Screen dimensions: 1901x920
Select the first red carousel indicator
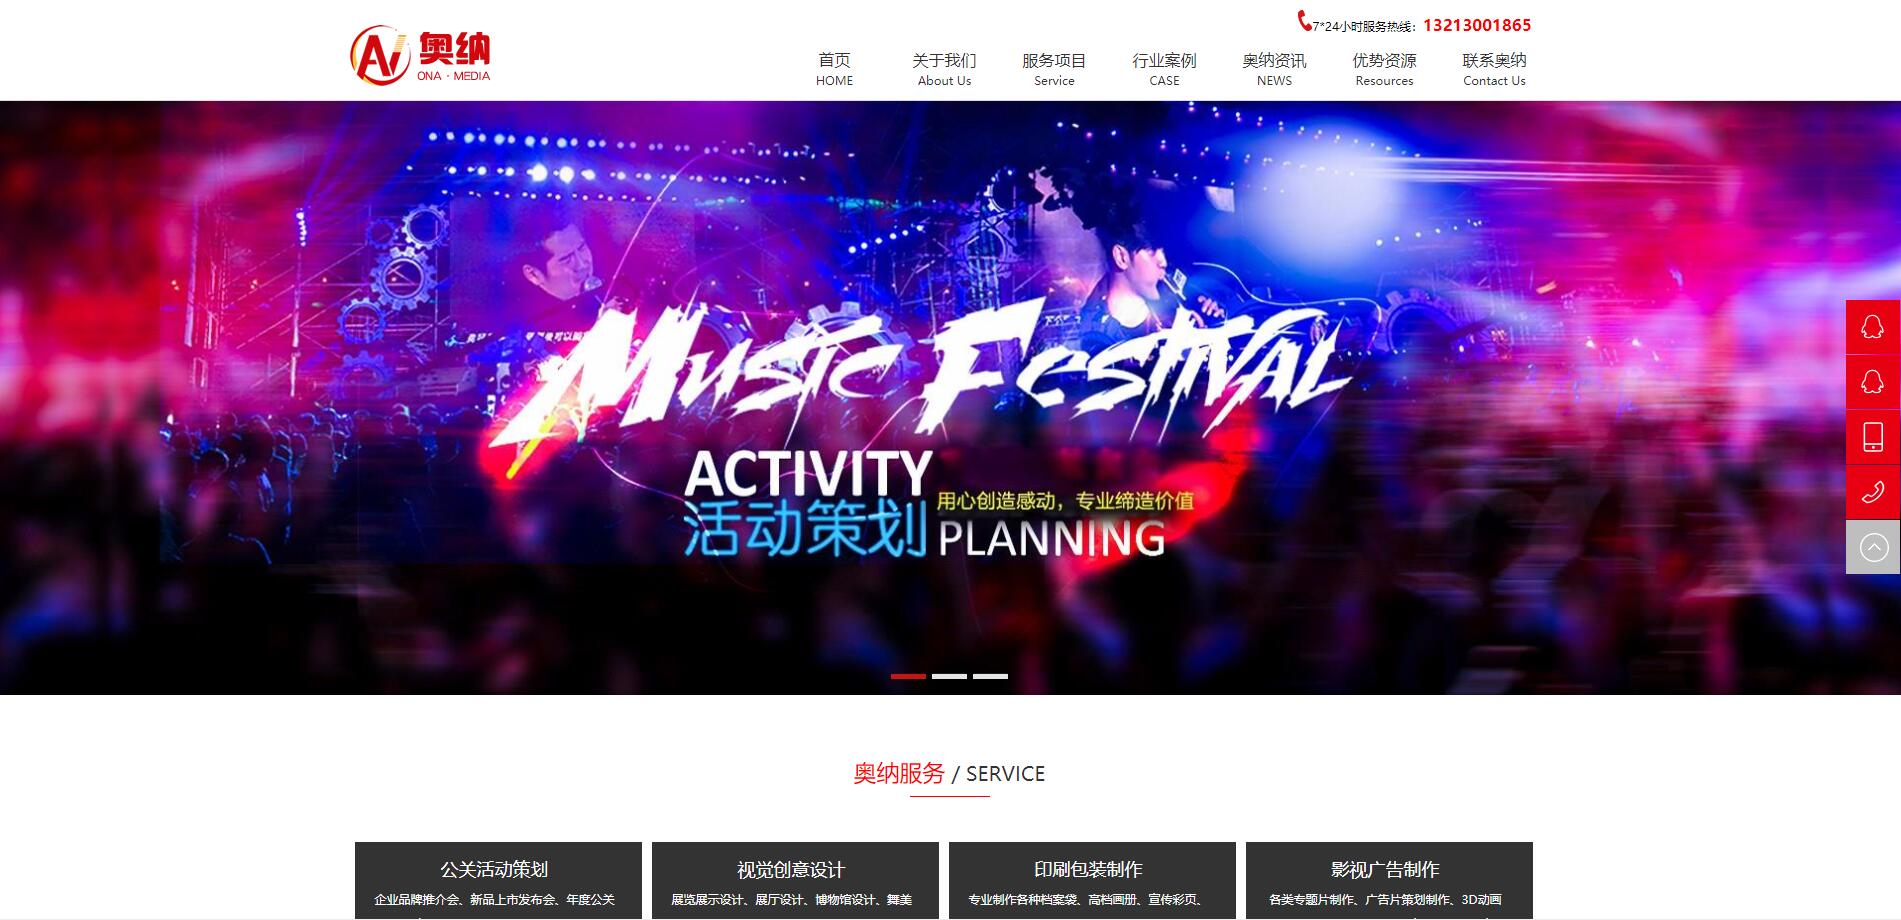point(908,677)
